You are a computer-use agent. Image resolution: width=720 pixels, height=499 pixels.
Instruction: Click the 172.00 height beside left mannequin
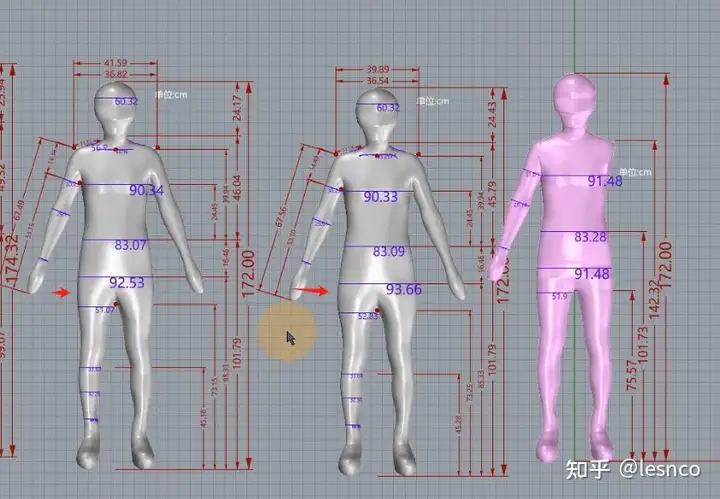[248, 274]
